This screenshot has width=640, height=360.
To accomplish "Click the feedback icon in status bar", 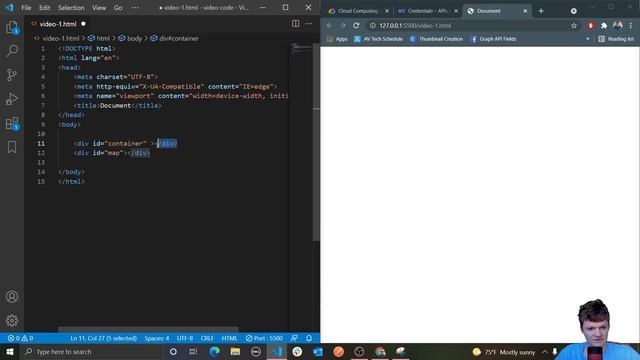I will click(x=294, y=338).
